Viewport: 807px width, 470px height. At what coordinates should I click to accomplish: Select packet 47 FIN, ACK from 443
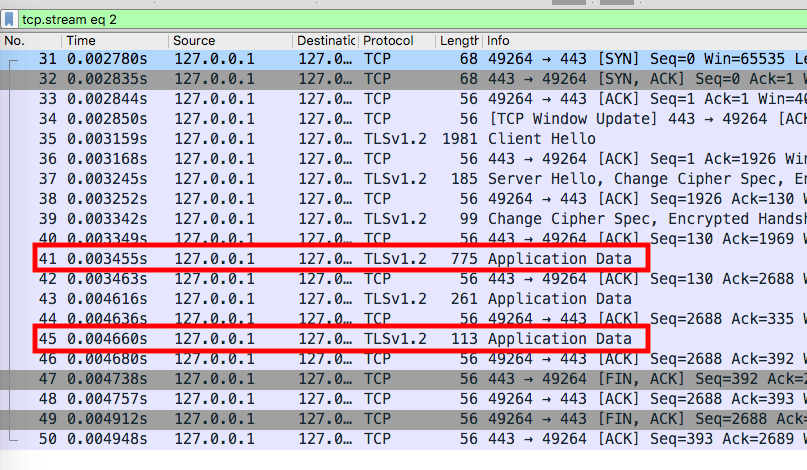tap(404, 379)
